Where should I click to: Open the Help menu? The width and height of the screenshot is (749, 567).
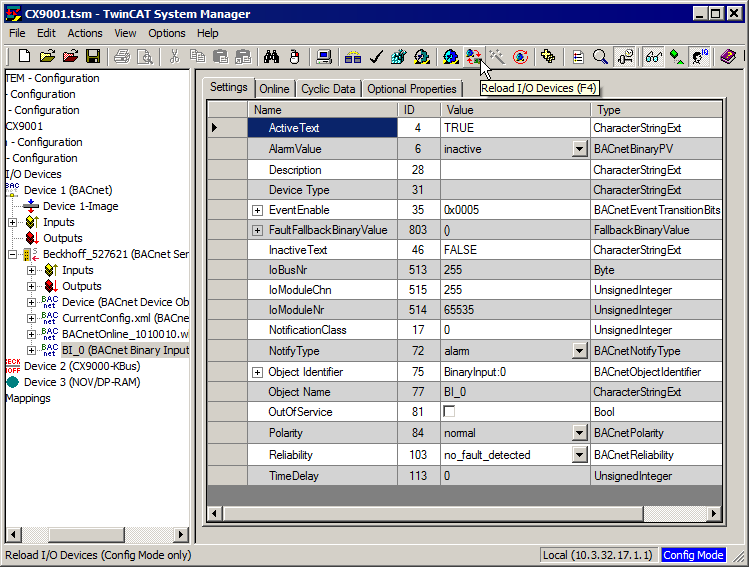[208, 33]
